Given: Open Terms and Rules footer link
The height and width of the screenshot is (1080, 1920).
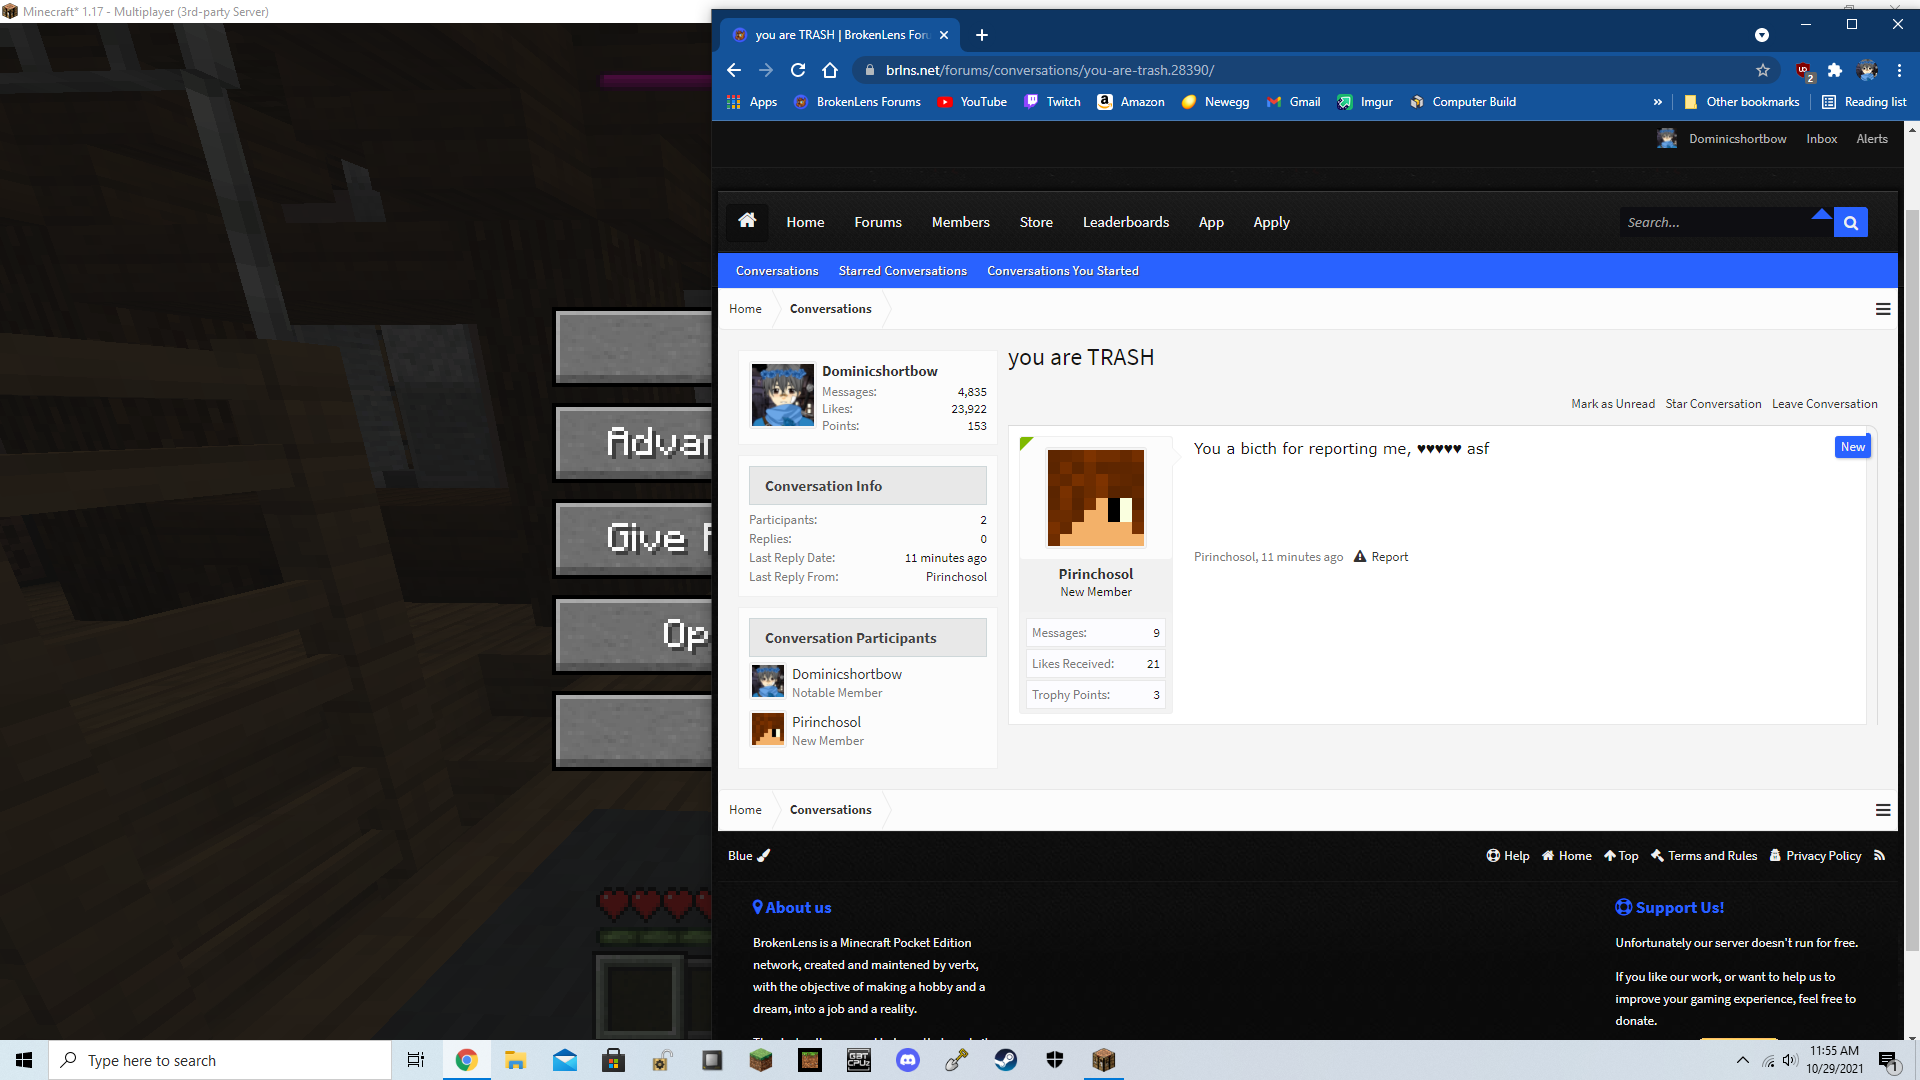Looking at the screenshot, I should coord(1703,856).
